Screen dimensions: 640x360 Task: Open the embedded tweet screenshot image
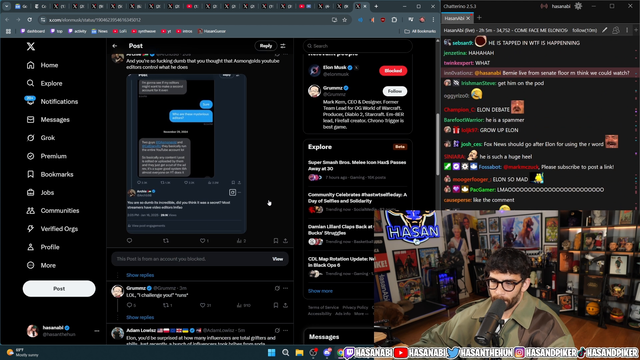[x=187, y=153]
